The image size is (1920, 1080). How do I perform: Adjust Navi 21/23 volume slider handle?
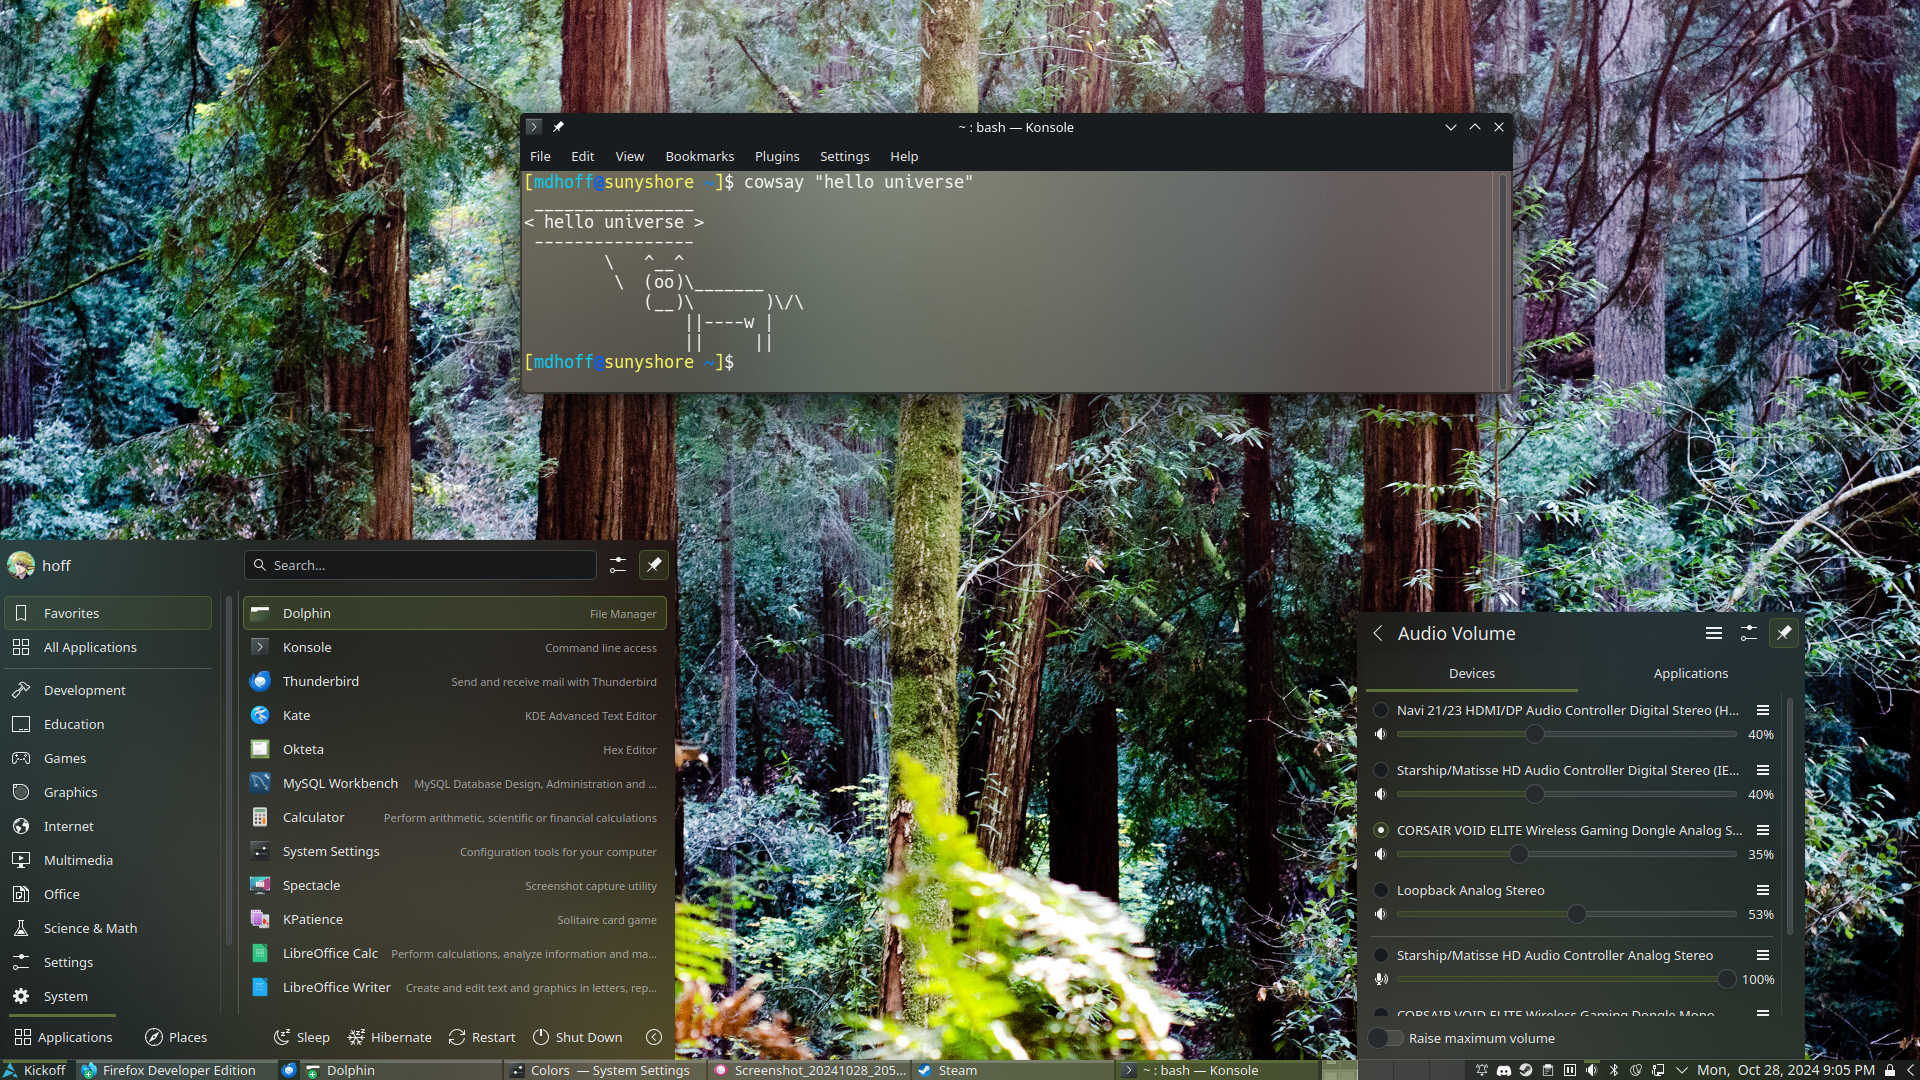[1535, 734]
